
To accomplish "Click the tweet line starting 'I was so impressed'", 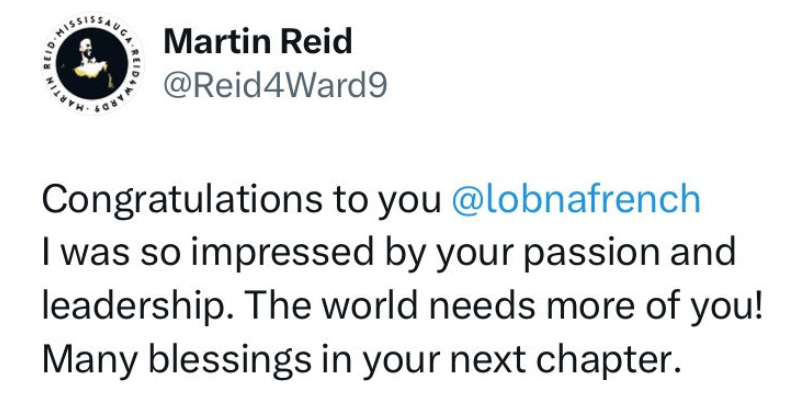I will coord(389,253).
